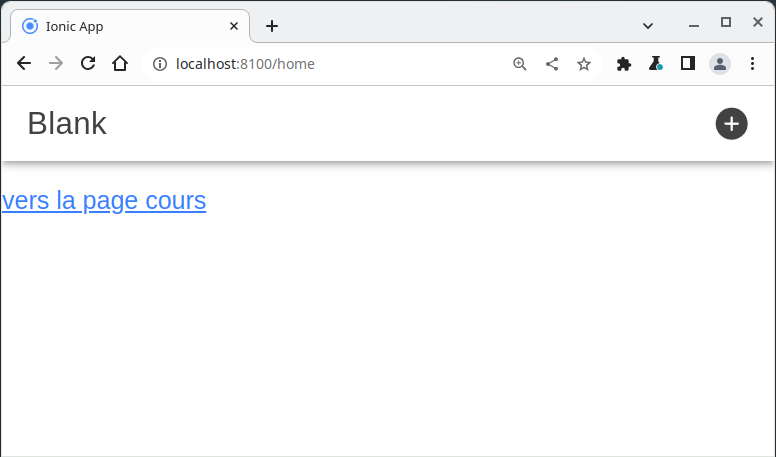Reload the current page

(88, 64)
